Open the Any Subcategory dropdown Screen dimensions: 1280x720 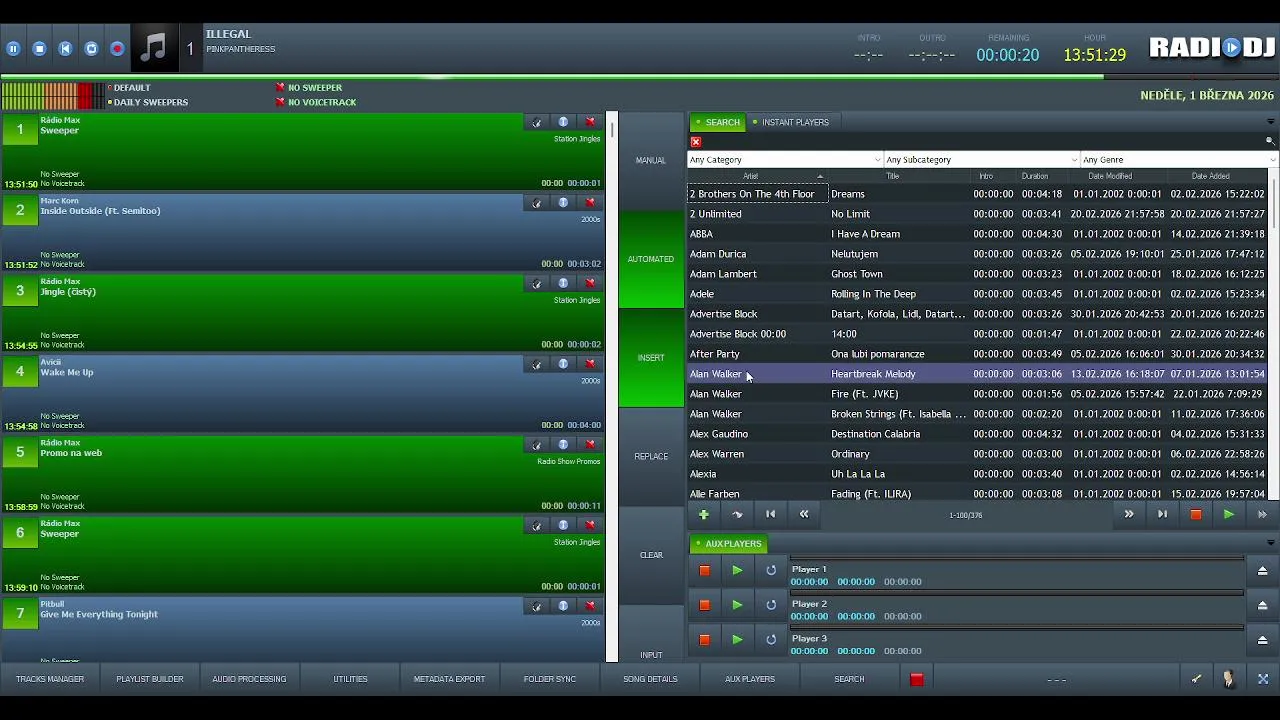click(x=982, y=160)
